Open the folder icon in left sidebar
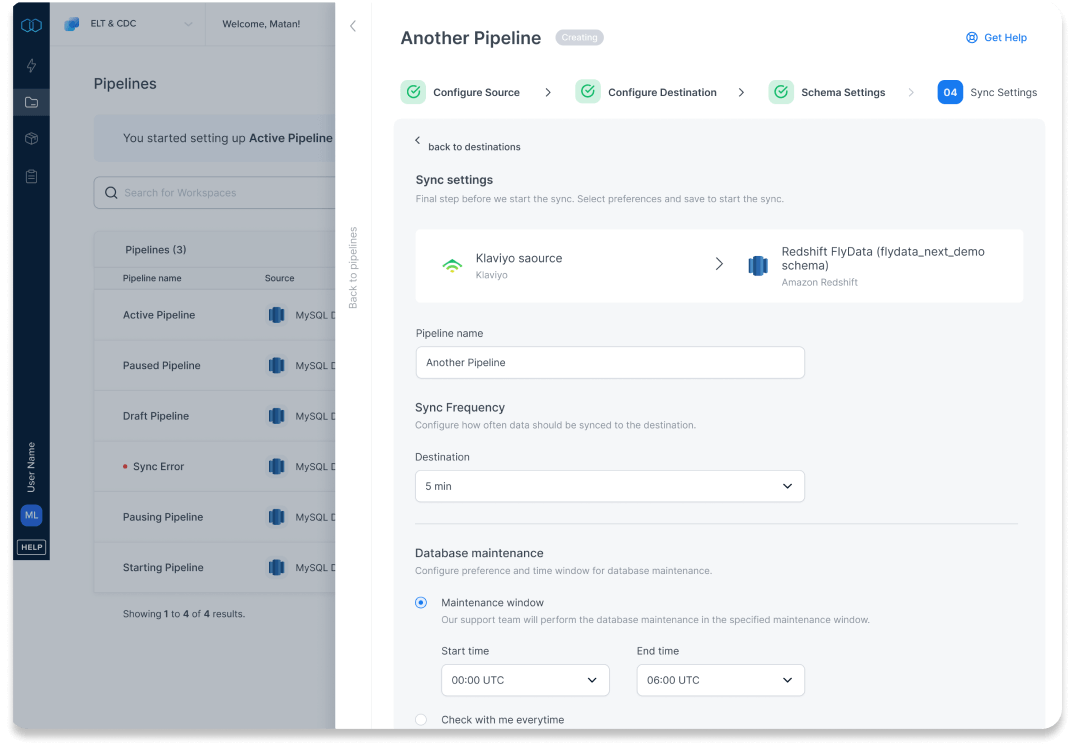1070x745 pixels. [31, 102]
